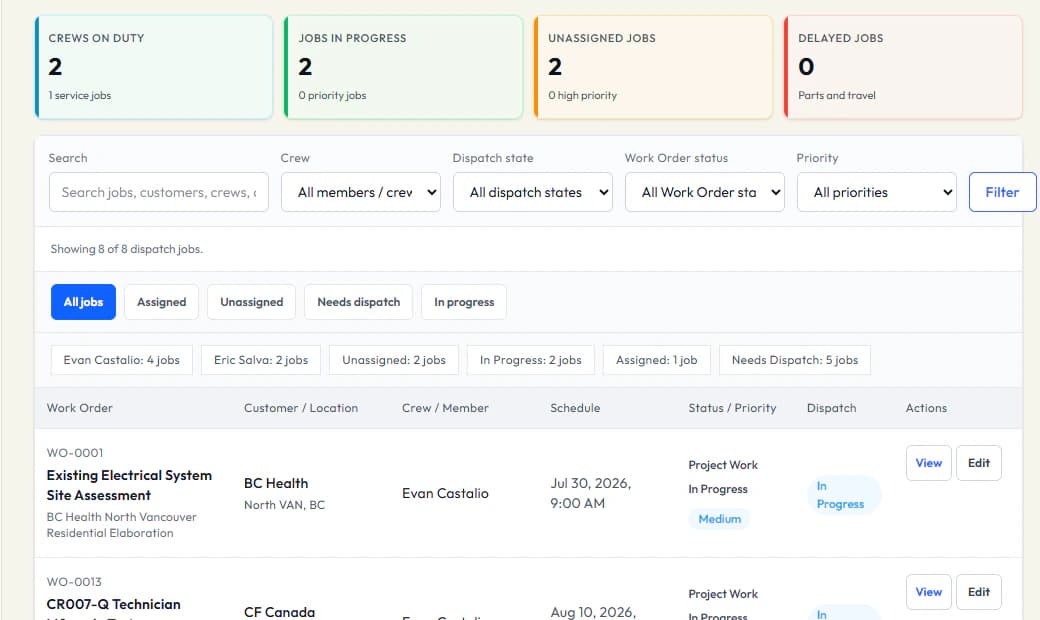Select the Assigned: 1 job chip
1040x620 pixels.
pyautogui.click(x=657, y=360)
